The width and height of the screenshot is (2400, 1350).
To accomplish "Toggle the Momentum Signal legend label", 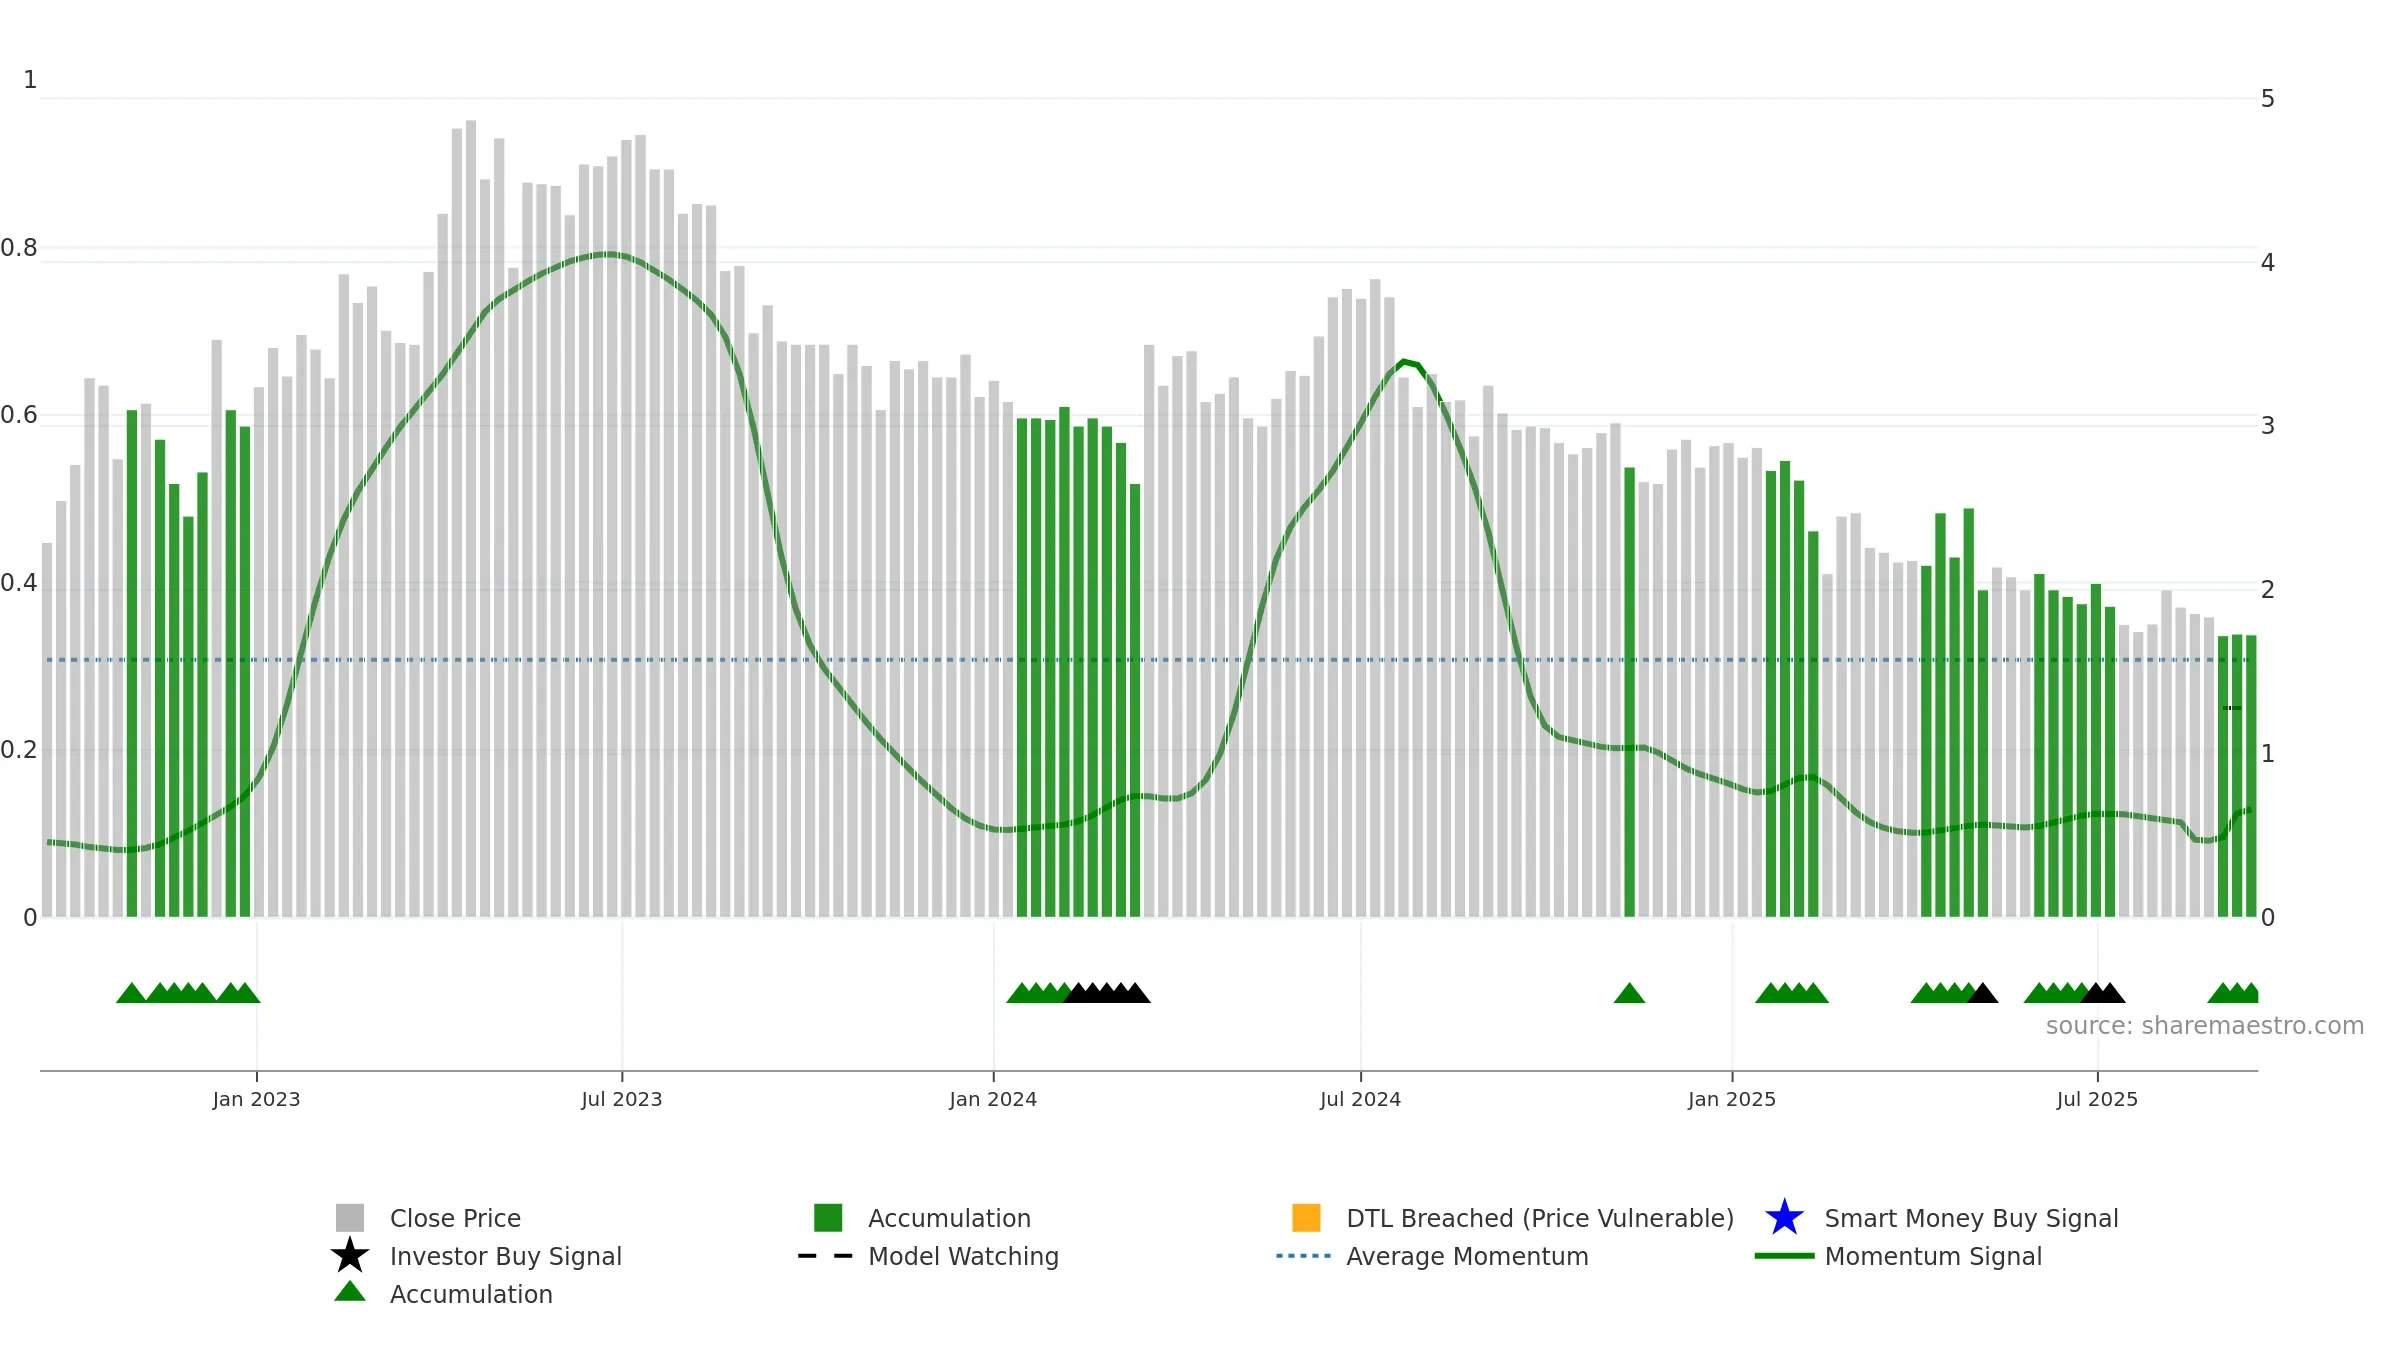I will (1933, 1256).
